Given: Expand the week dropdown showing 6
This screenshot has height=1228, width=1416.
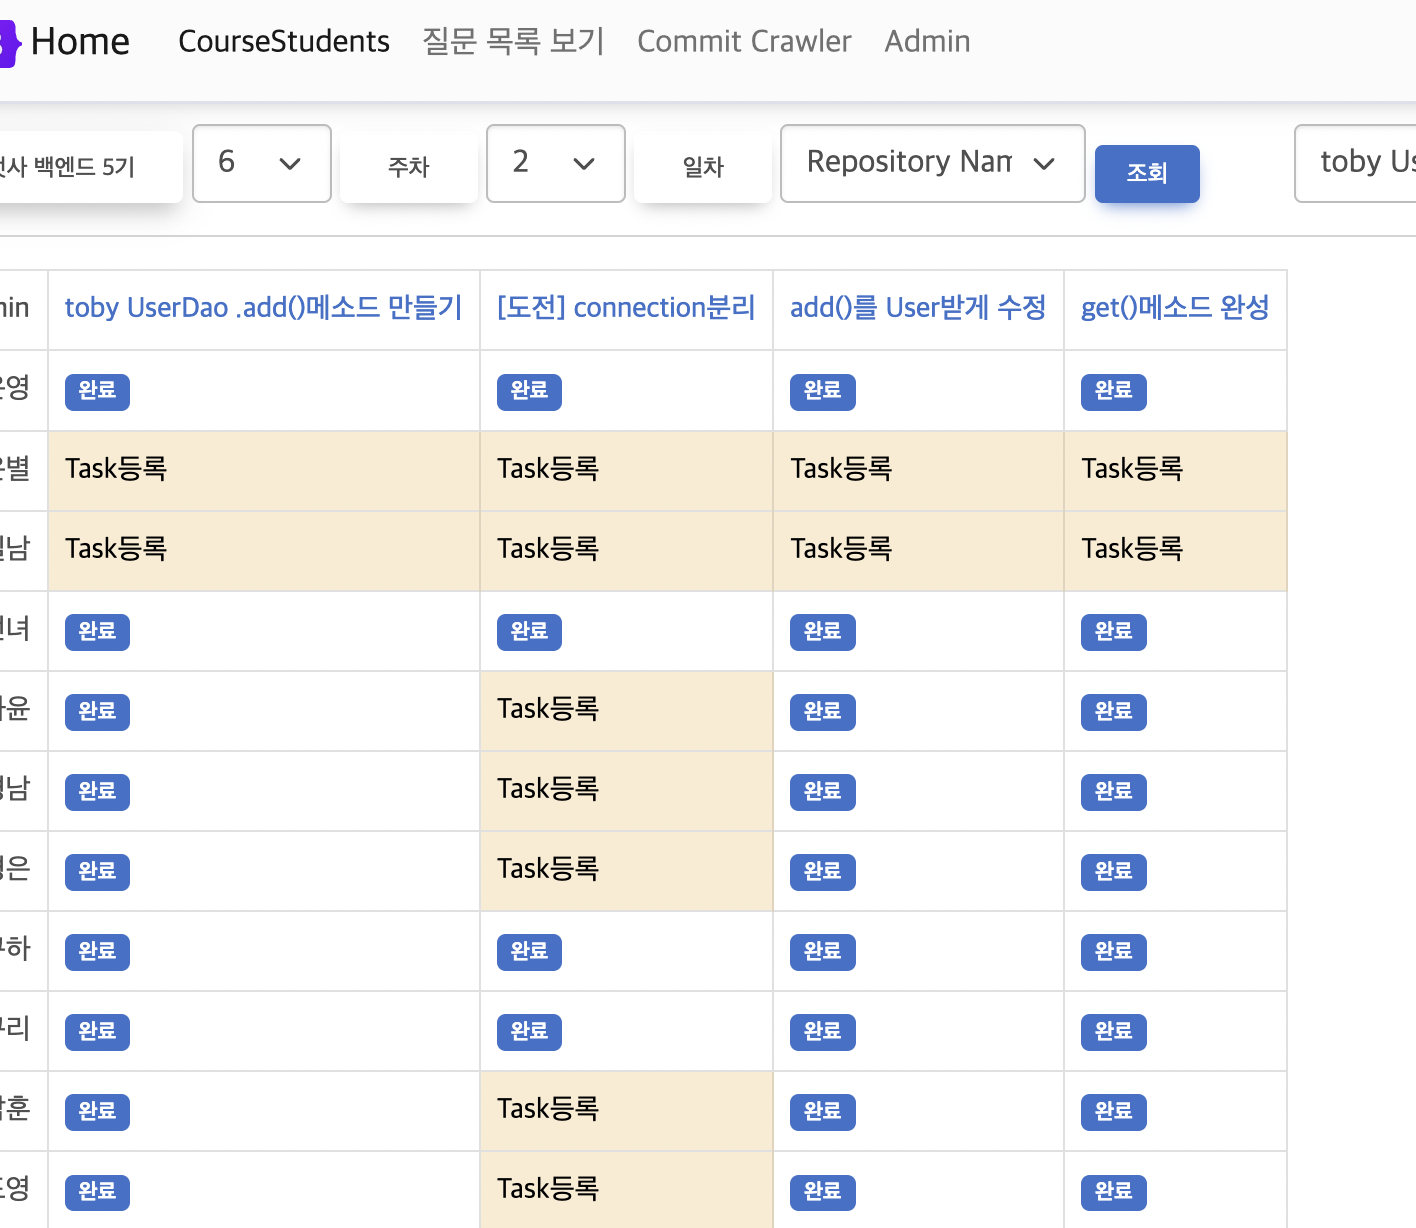Looking at the screenshot, I should [x=262, y=163].
